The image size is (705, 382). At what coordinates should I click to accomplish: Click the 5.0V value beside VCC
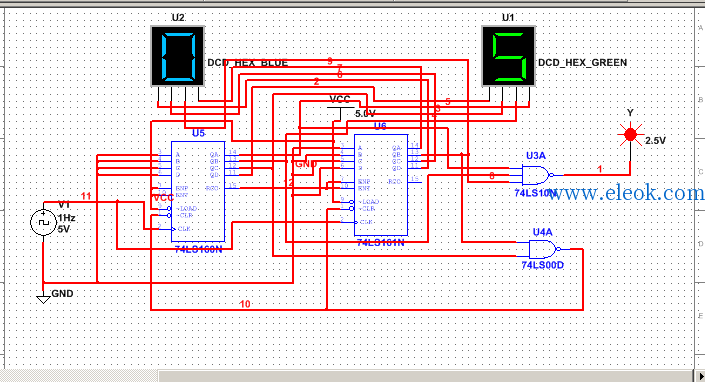pos(365,114)
